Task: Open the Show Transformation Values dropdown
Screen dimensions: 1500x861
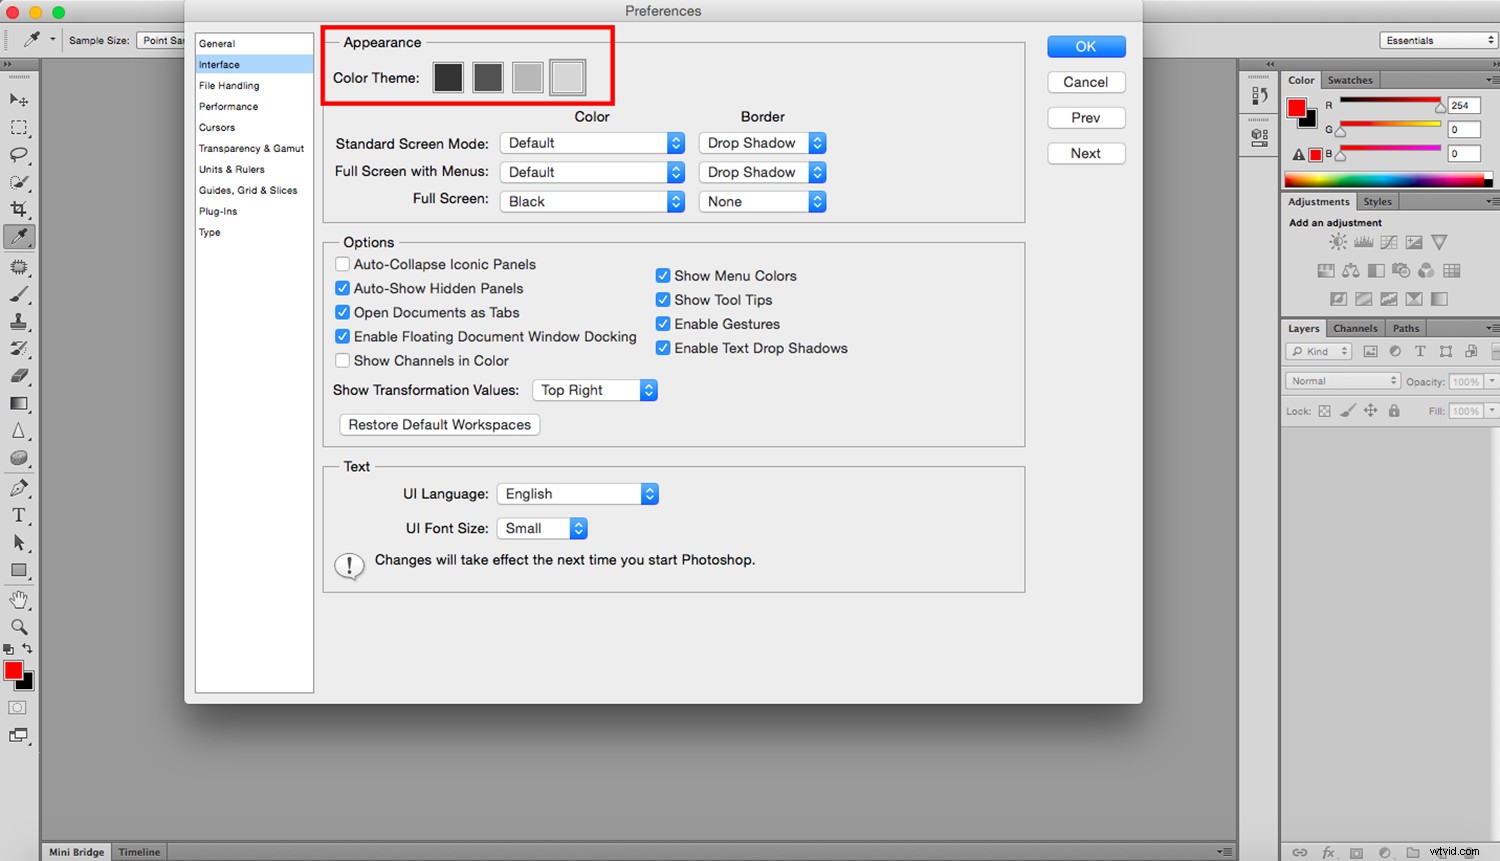Action: tap(595, 390)
